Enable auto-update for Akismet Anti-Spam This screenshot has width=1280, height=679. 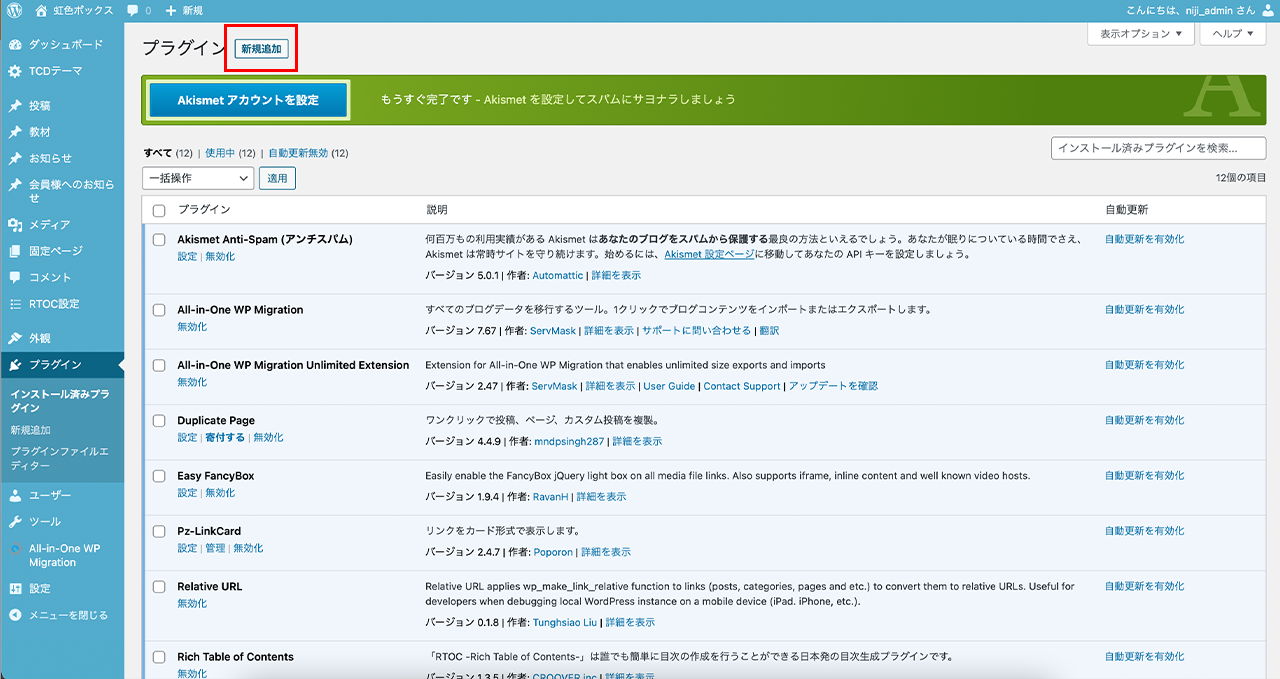tap(1144, 239)
